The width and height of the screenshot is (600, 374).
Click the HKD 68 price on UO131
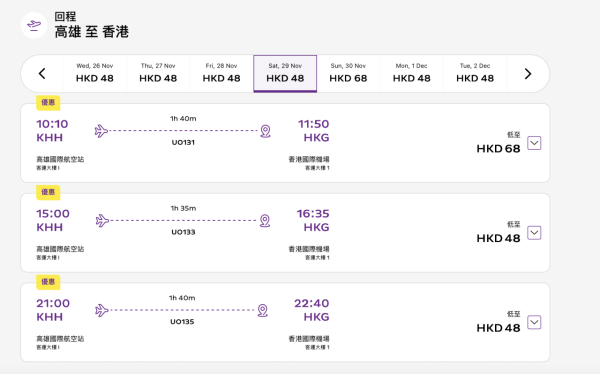click(498, 149)
